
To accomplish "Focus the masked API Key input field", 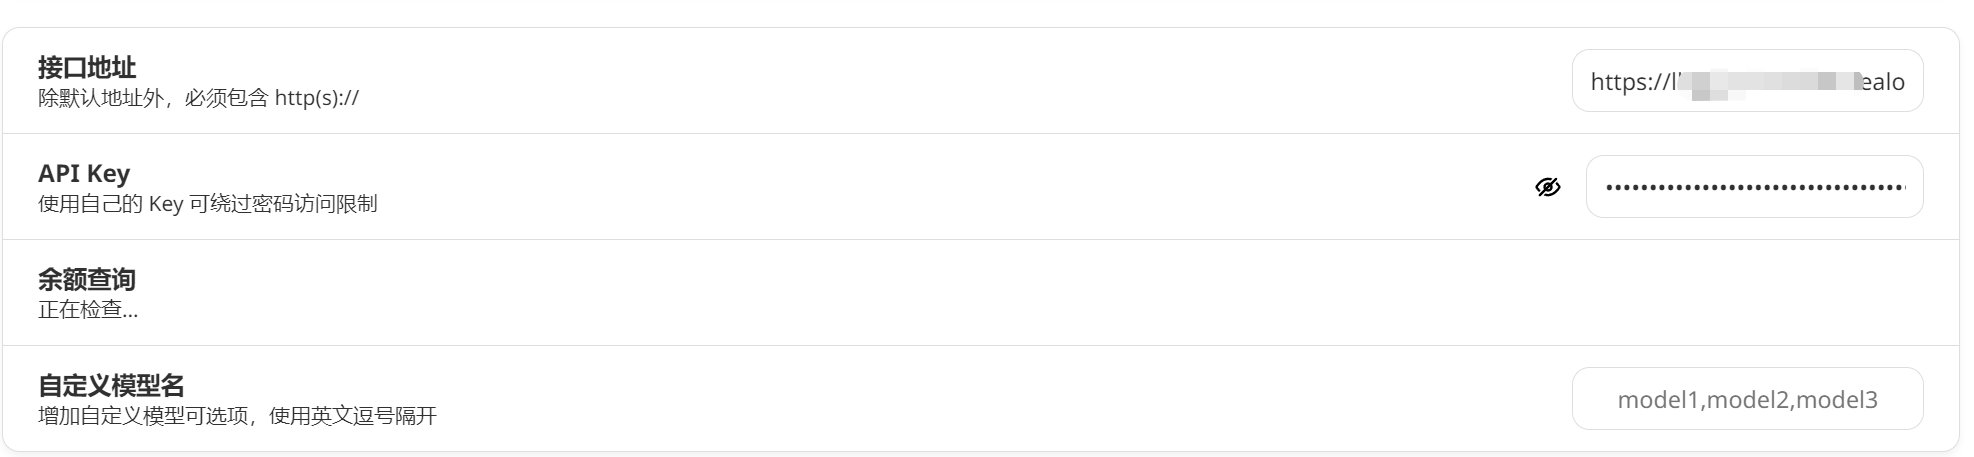I will (1754, 187).
